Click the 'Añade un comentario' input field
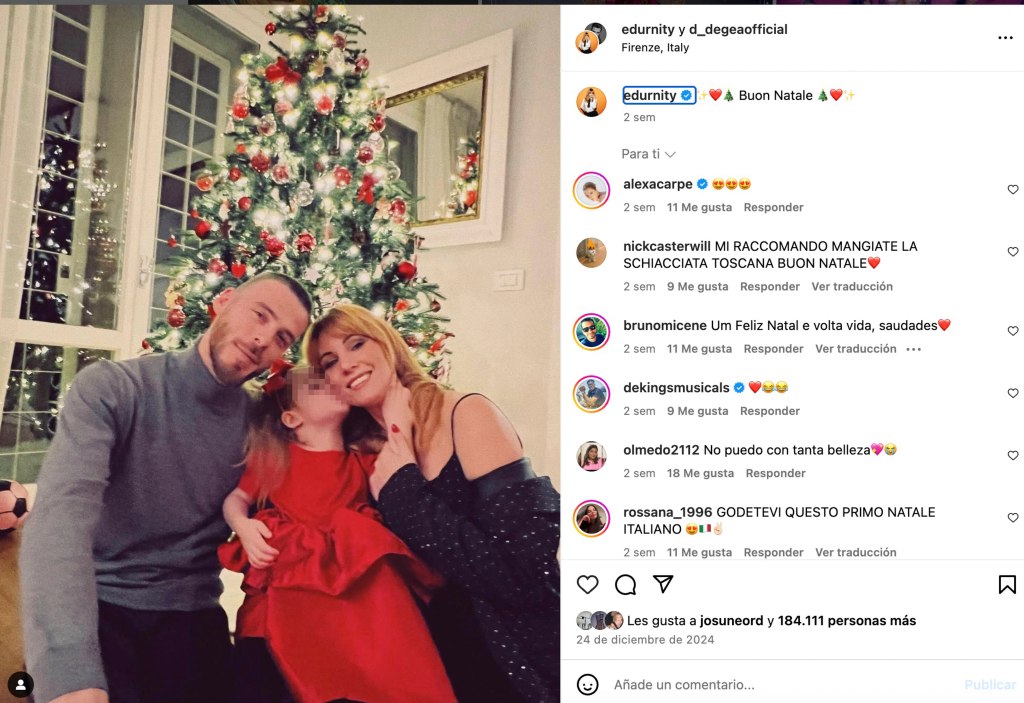The width and height of the screenshot is (1024, 703). click(x=780, y=685)
